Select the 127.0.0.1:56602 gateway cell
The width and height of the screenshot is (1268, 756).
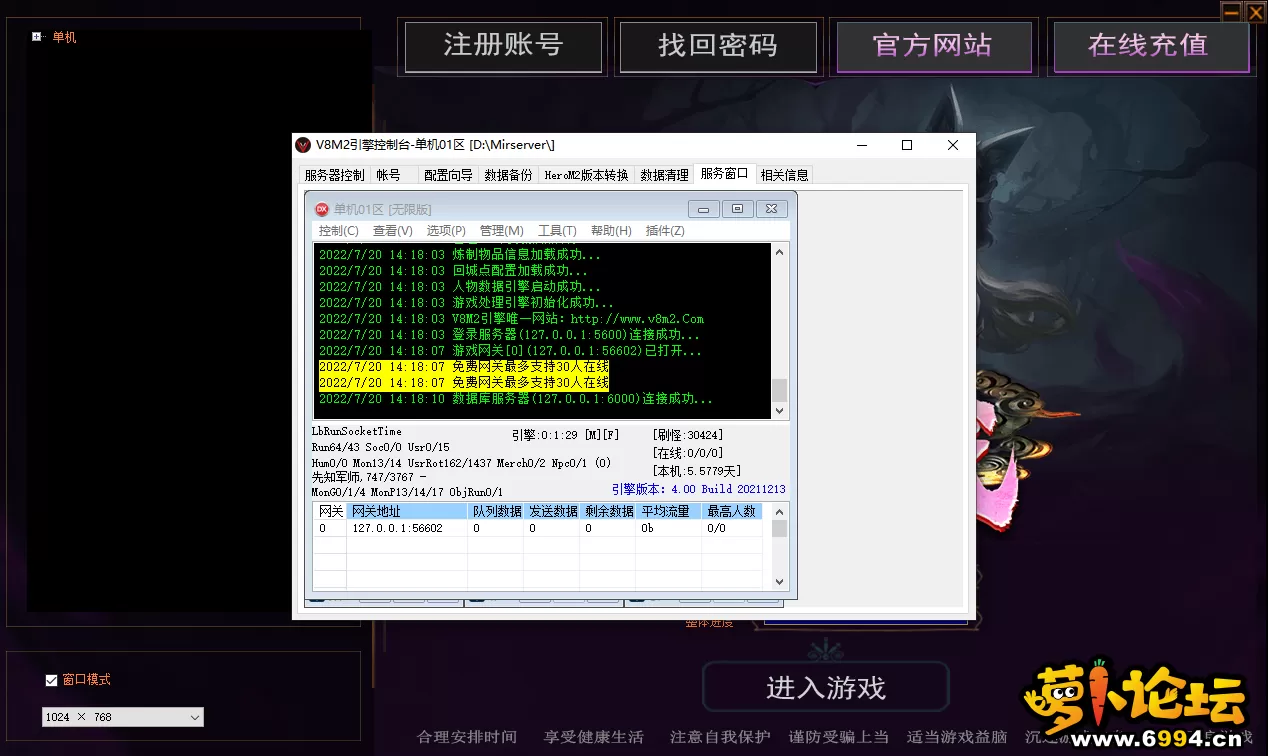click(397, 528)
